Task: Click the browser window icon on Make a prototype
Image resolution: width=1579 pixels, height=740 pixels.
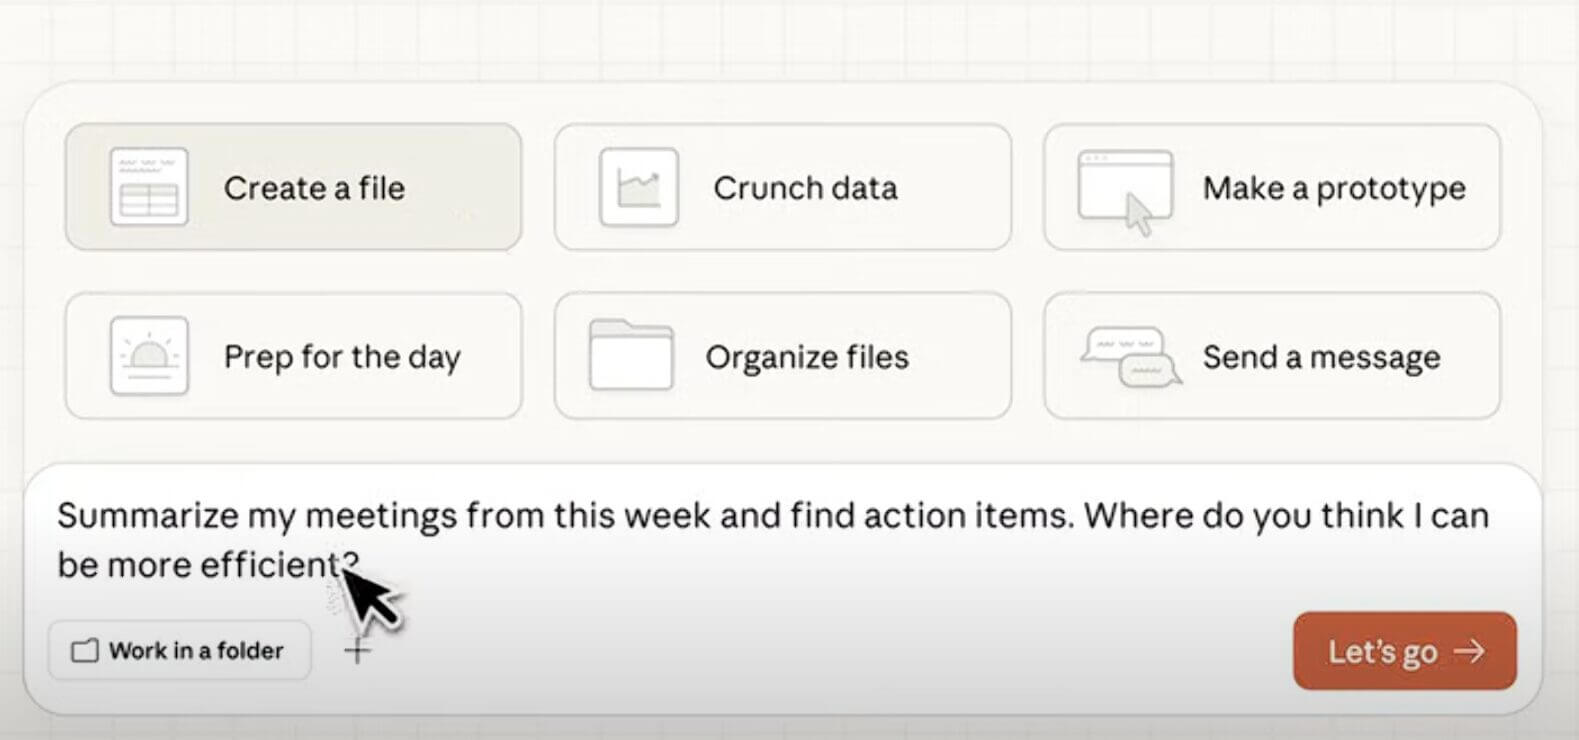Action: [1125, 189]
